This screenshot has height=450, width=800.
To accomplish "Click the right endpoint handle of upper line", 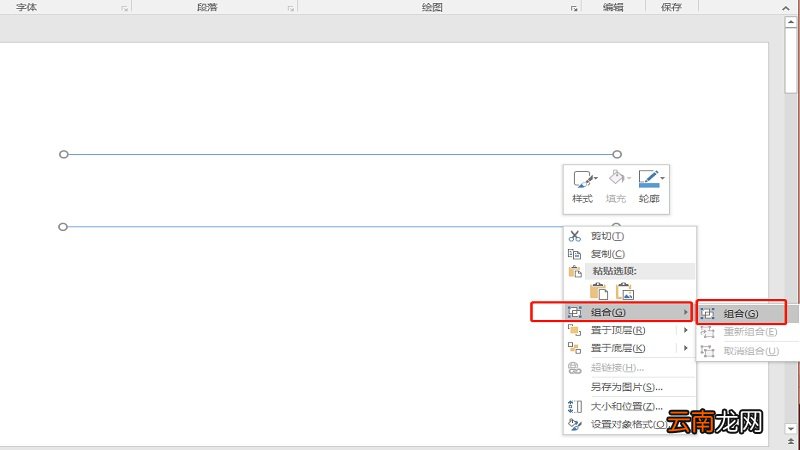I will coord(617,154).
